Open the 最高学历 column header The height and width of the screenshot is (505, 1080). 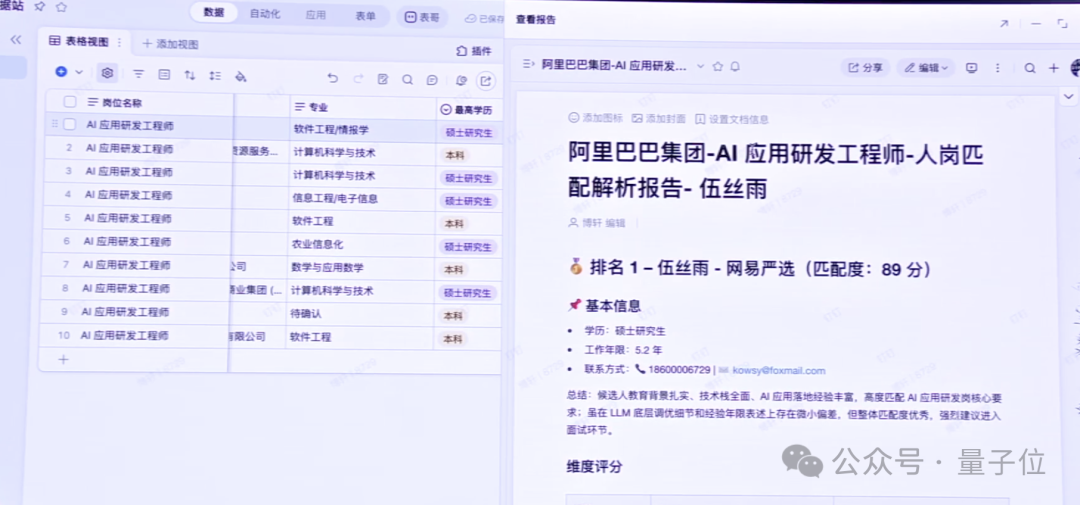coord(469,110)
